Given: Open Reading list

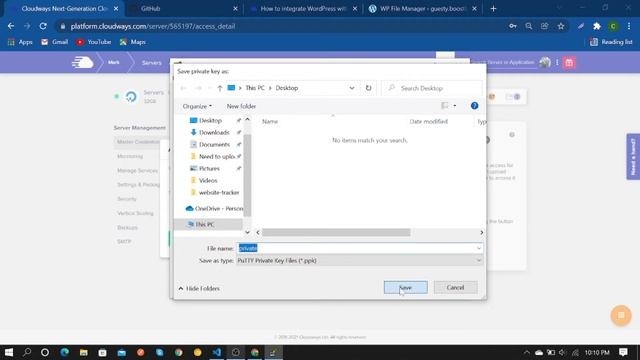Looking at the screenshot, I should tap(611, 42).
